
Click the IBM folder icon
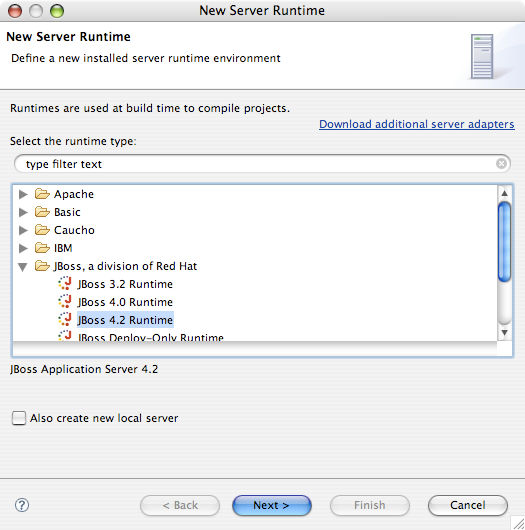(42, 248)
